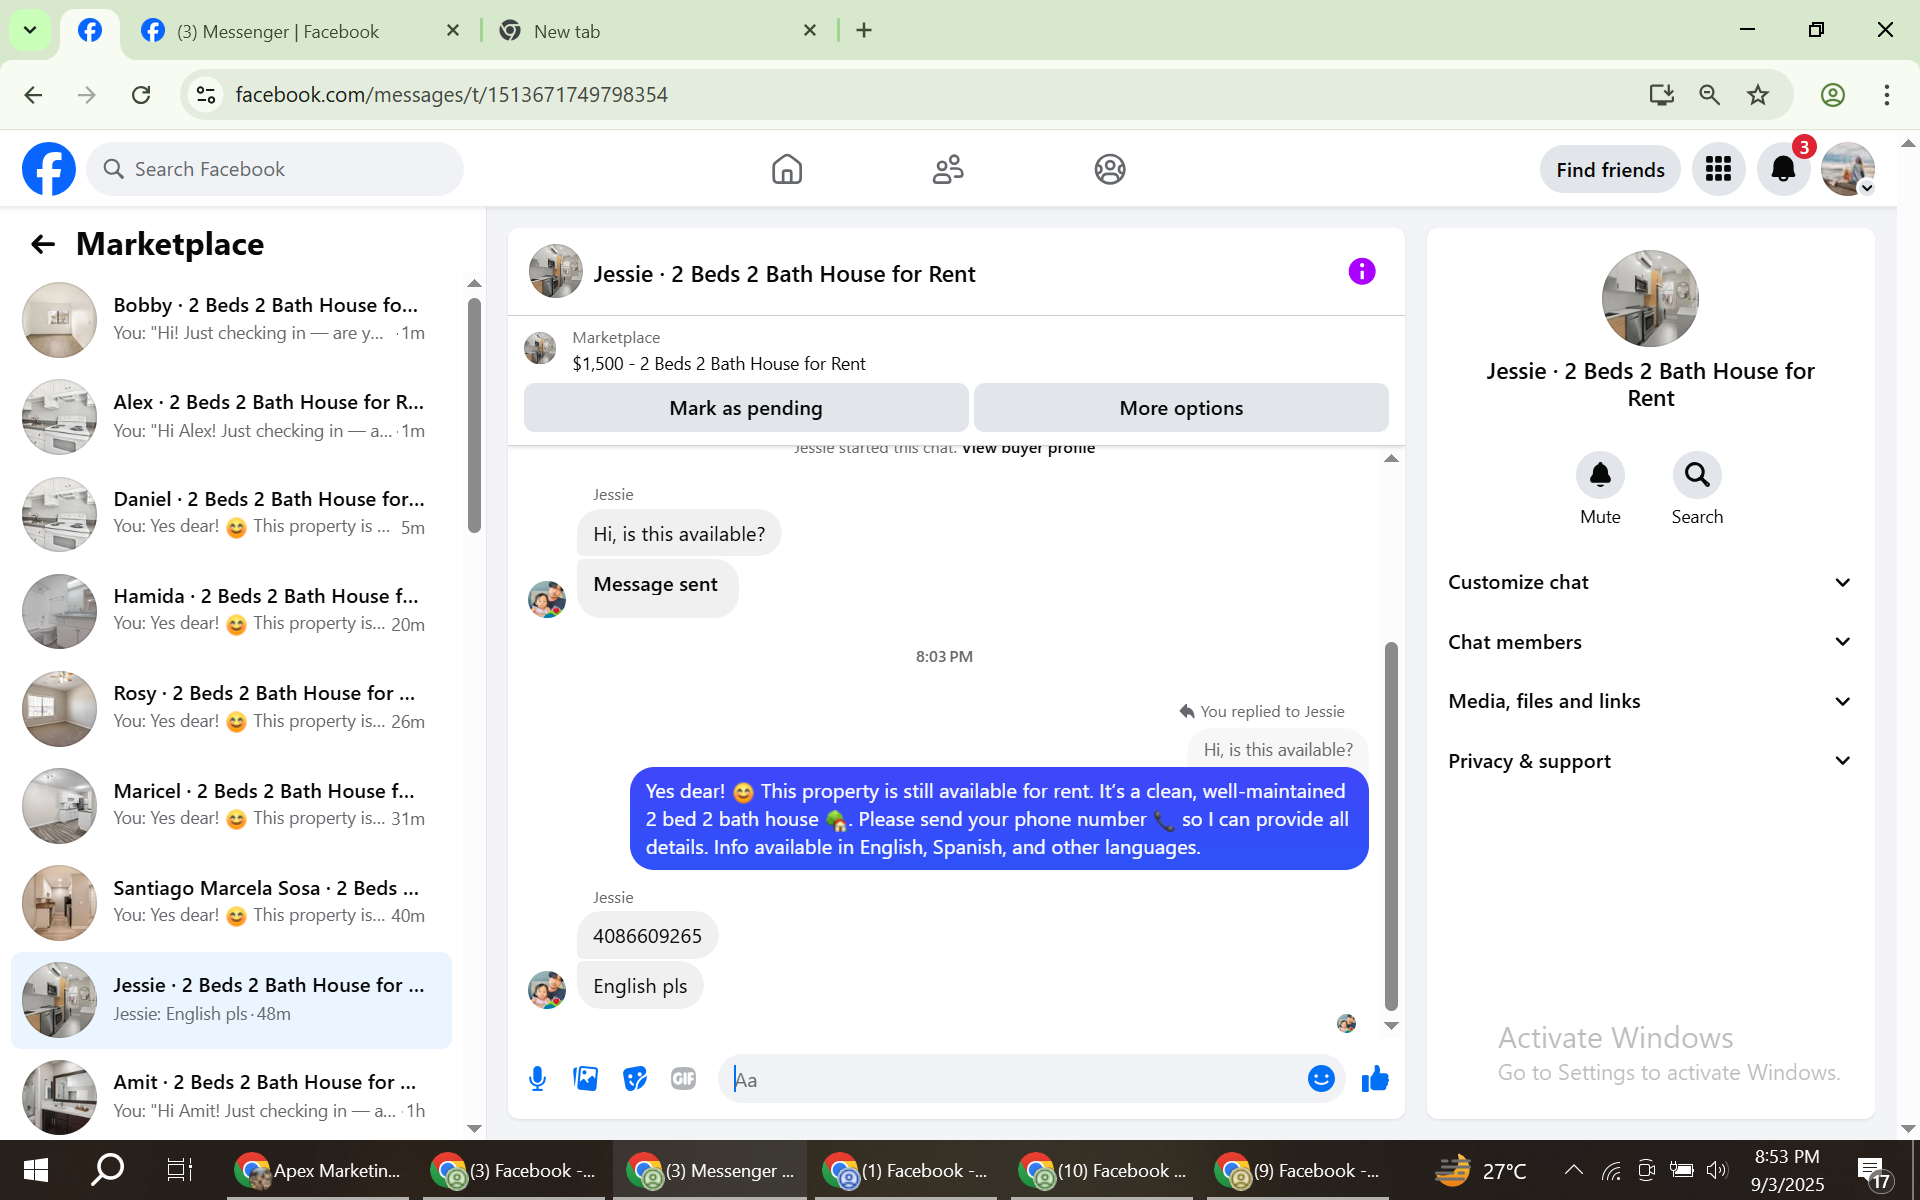Screen dimensions: 1920x1200
Task: Search within the Jessie conversation
Action: tap(1697, 474)
